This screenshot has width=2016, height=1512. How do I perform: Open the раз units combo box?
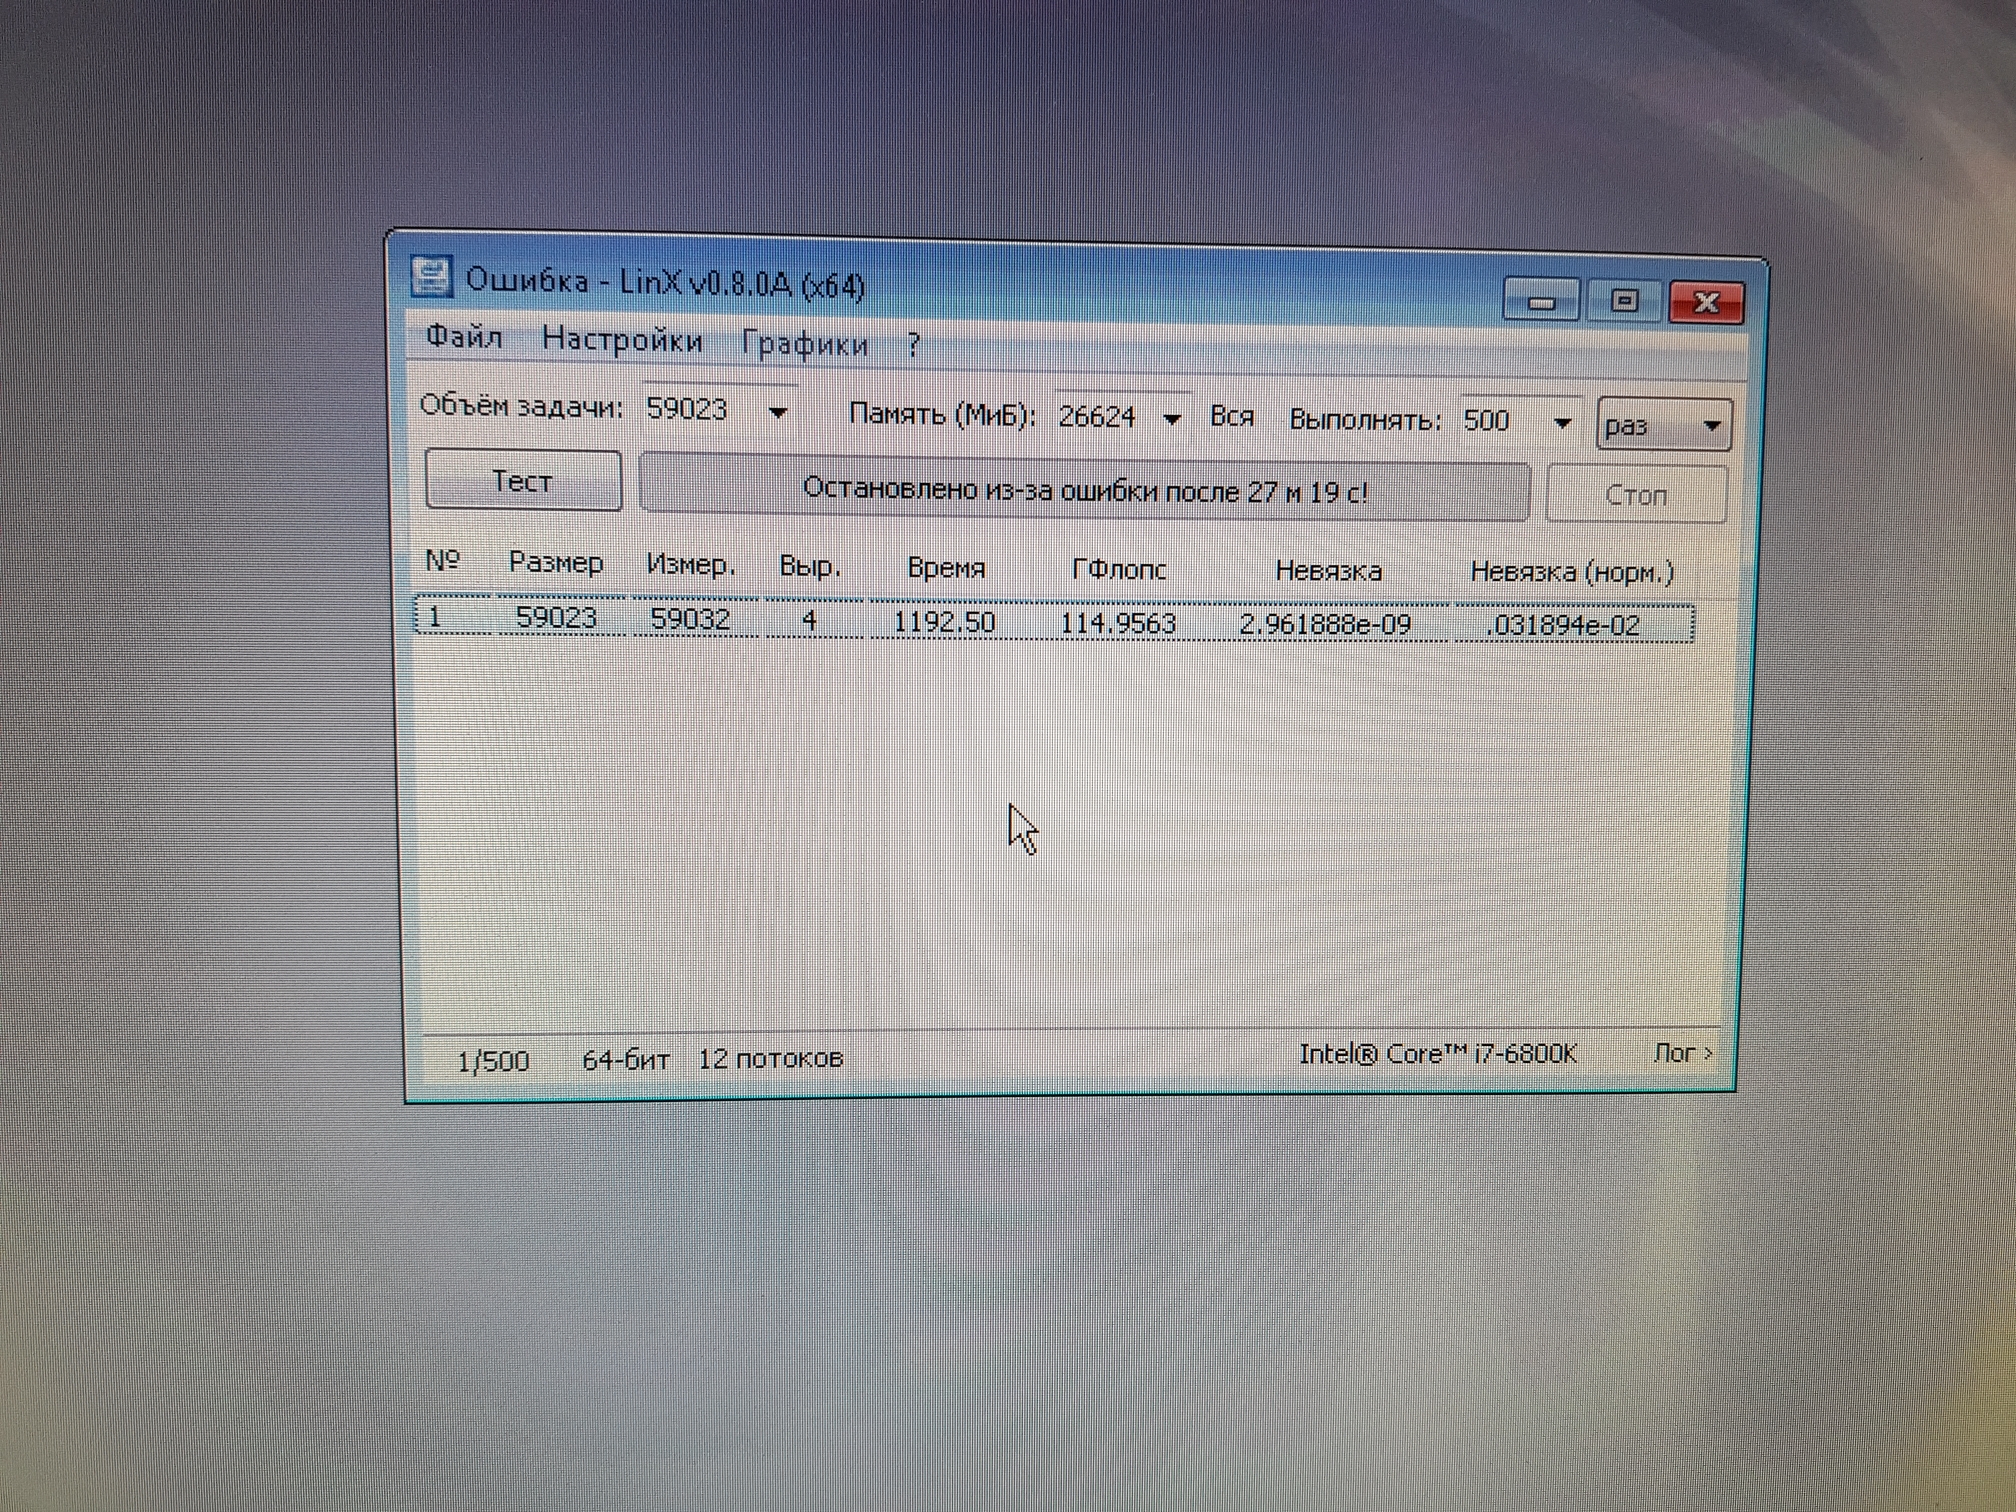click(x=1664, y=426)
